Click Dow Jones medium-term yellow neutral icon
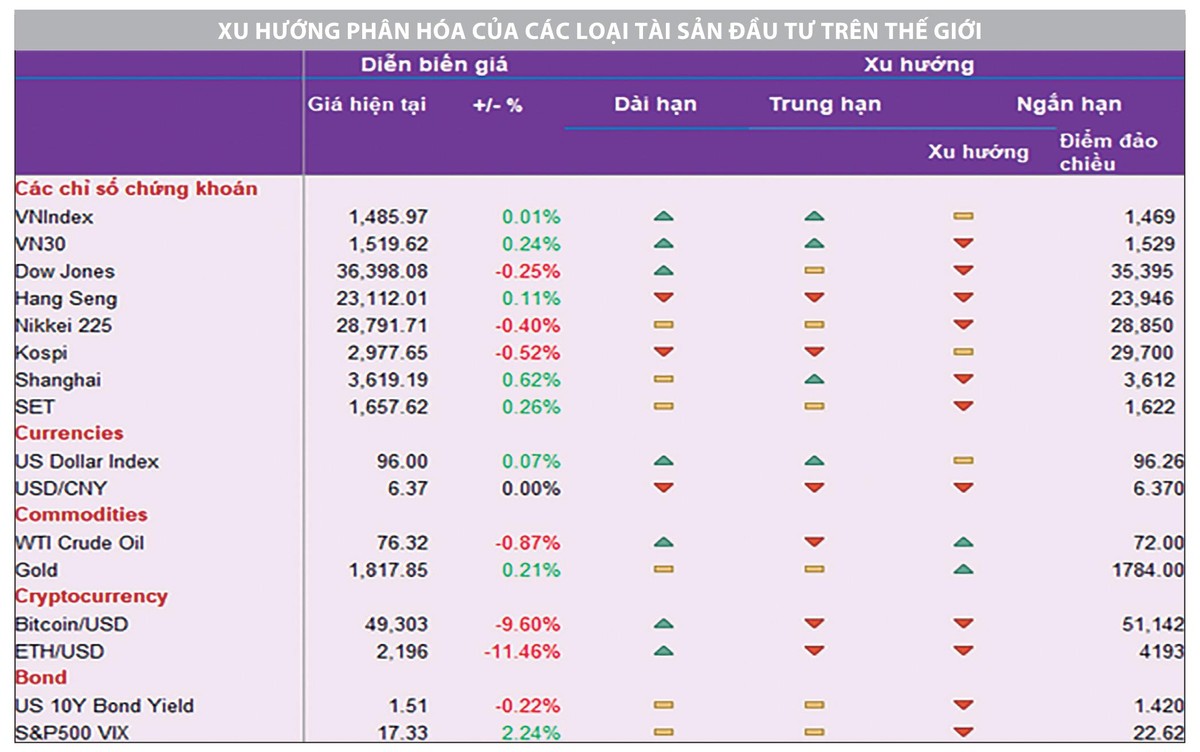The height and width of the screenshot is (752, 1200). point(814,271)
